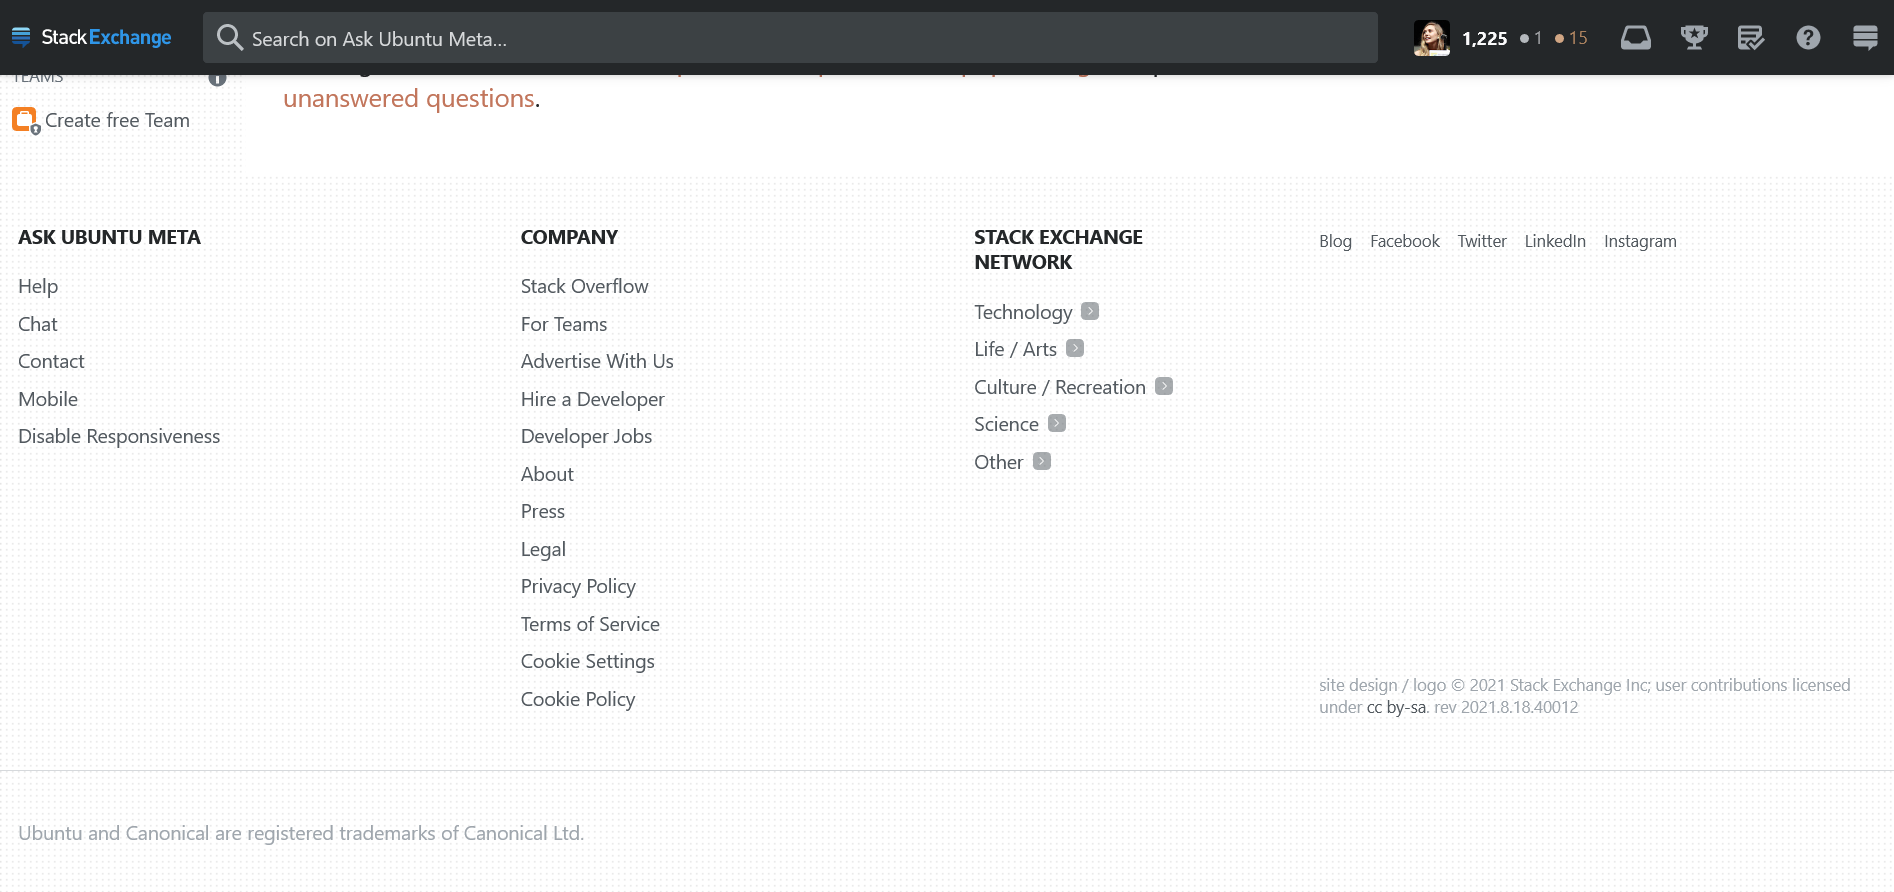1894x892 pixels.
Task: Open the Help footer link
Action: coord(38,286)
